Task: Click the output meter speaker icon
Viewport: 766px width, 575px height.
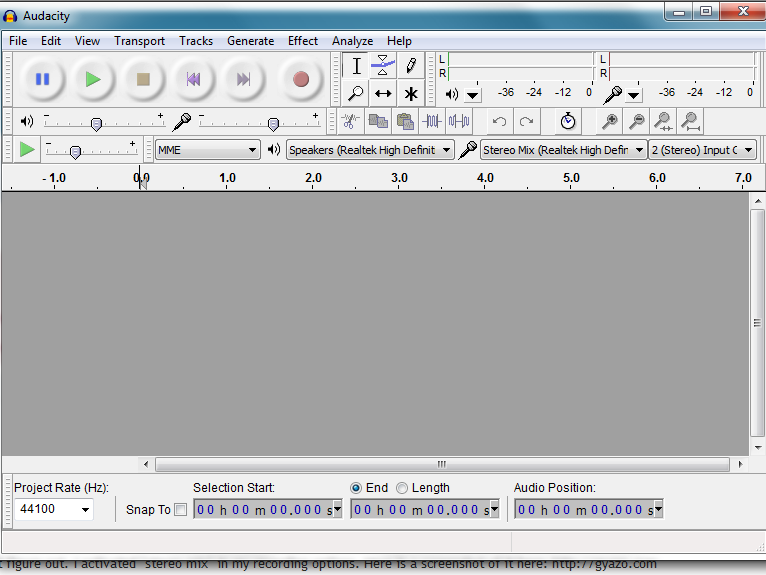Action: (x=452, y=94)
